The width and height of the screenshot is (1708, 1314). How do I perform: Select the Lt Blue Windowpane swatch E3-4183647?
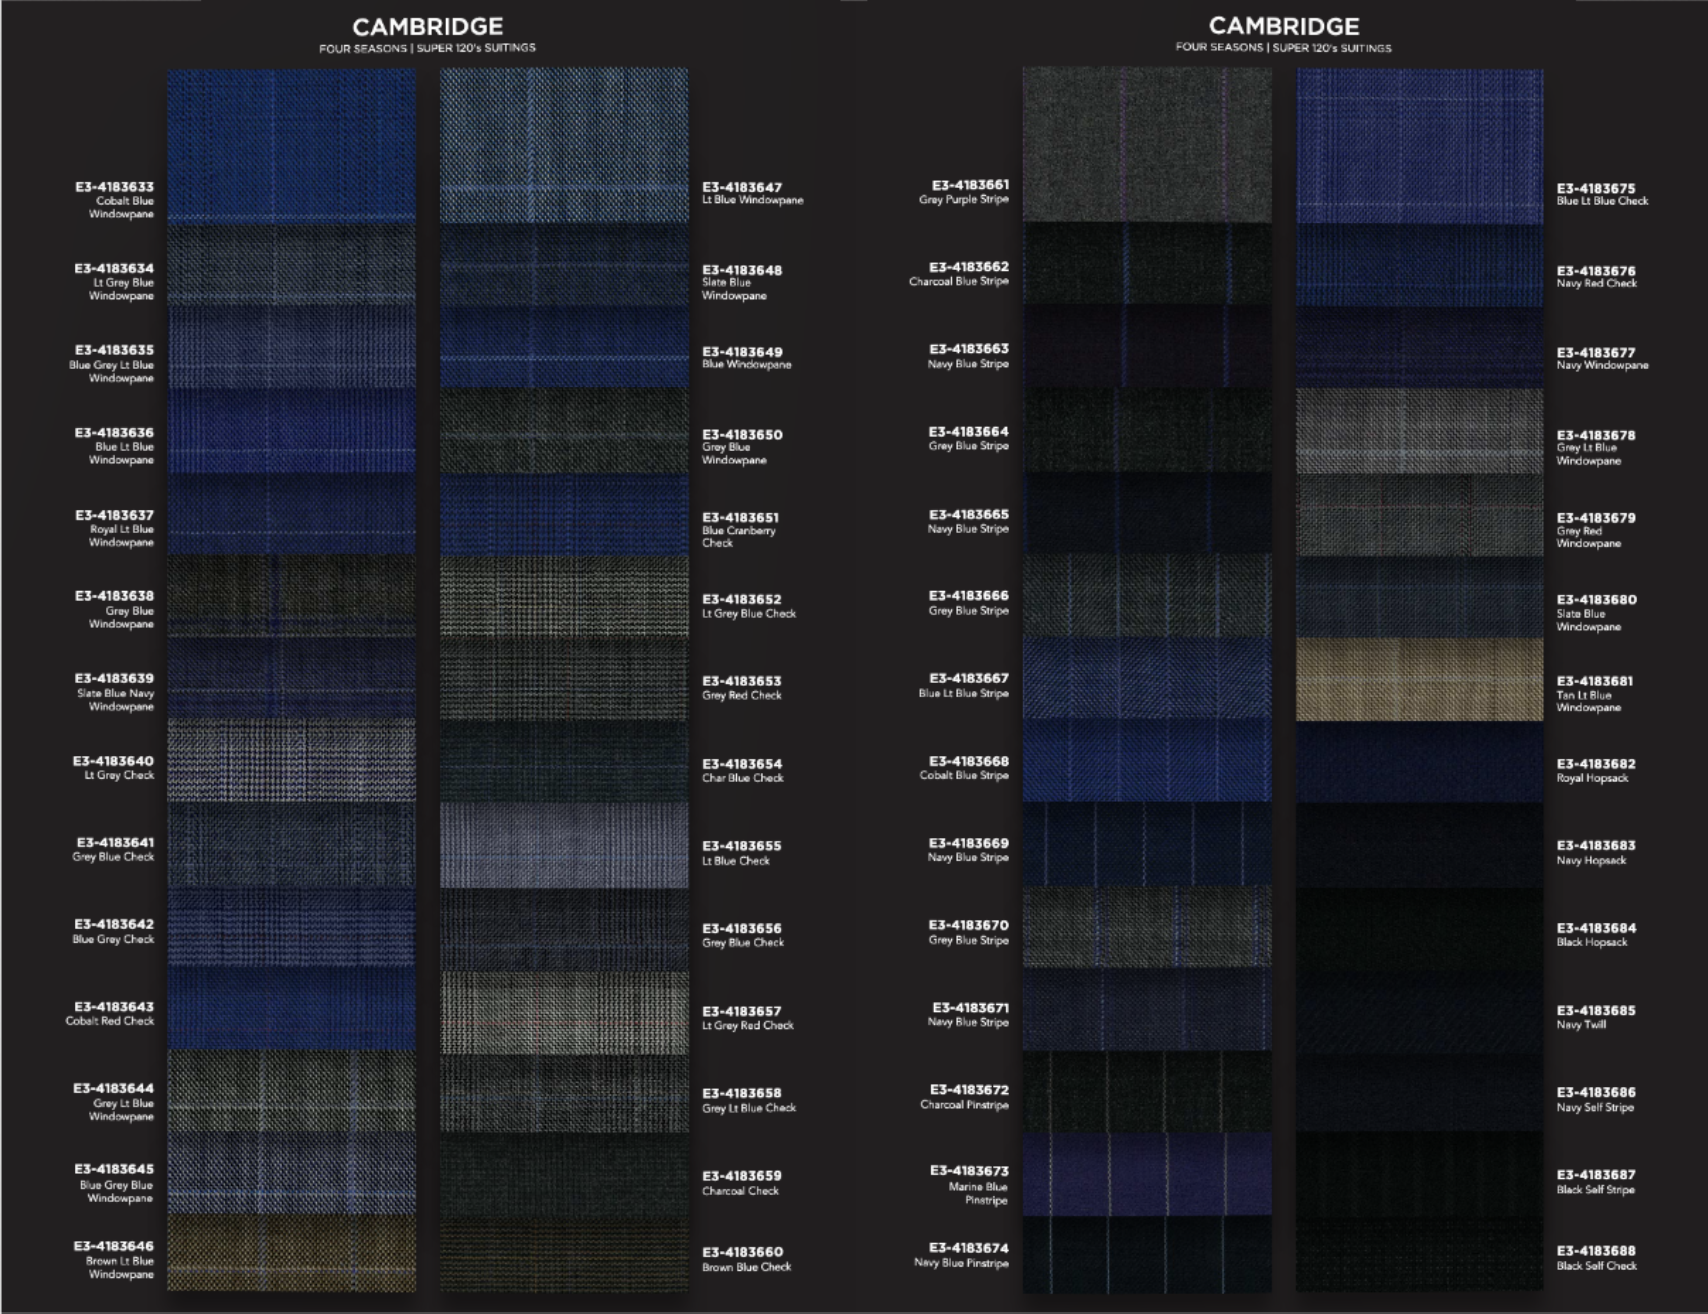(x=564, y=146)
